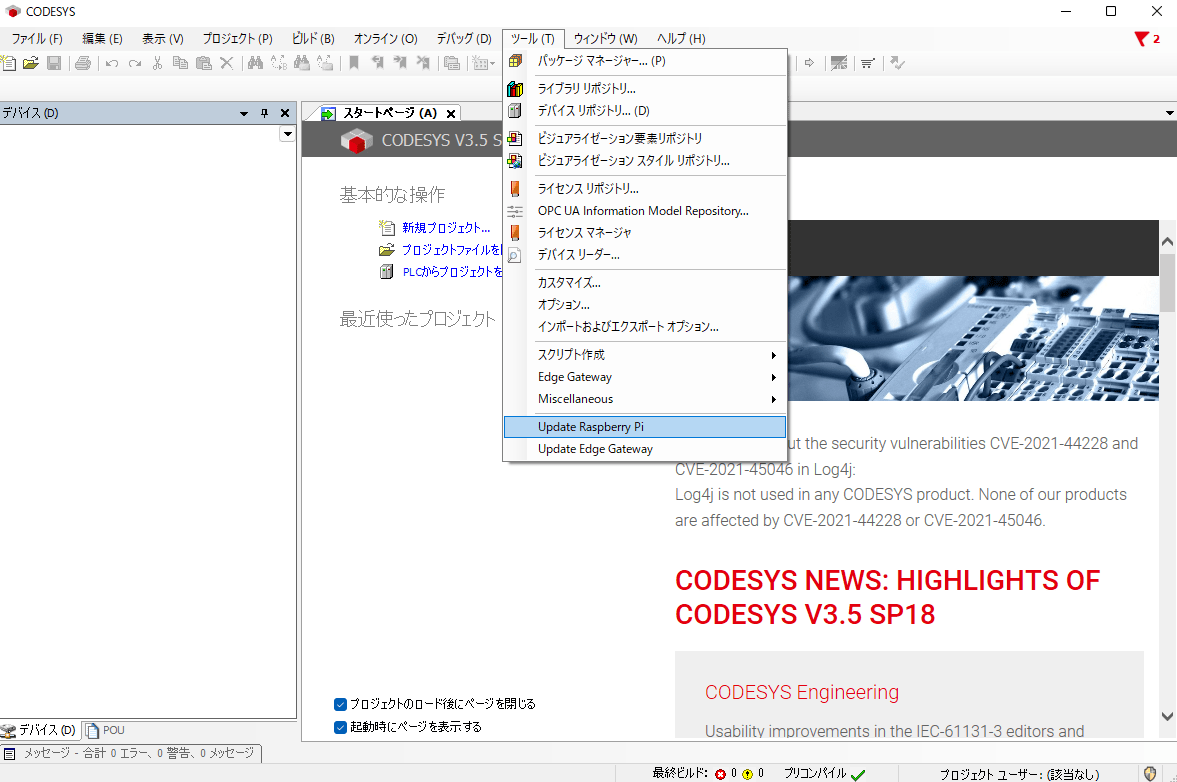
Task: Click the Cut scissors icon
Action: pyautogui.click(x=158, y=63)
